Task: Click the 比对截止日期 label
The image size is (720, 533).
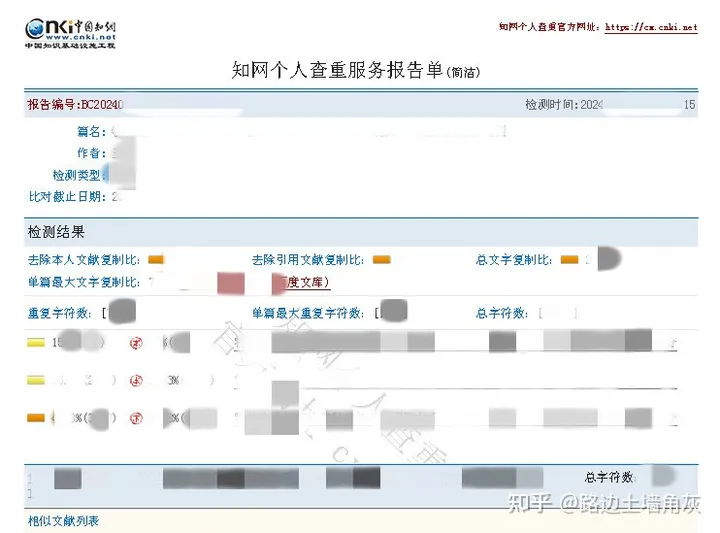Action: coord(67,196)
